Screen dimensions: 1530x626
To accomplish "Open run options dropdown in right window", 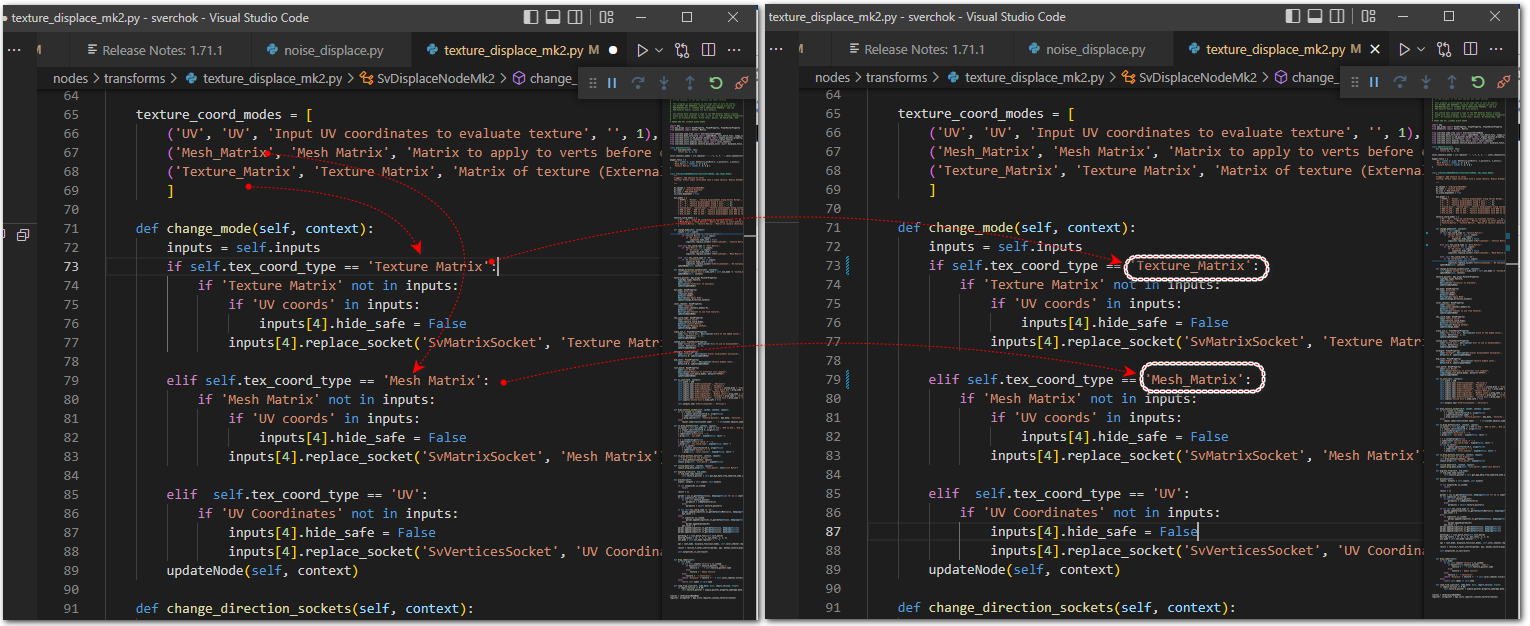I will pyautogui.click(x=1421, y=49).
